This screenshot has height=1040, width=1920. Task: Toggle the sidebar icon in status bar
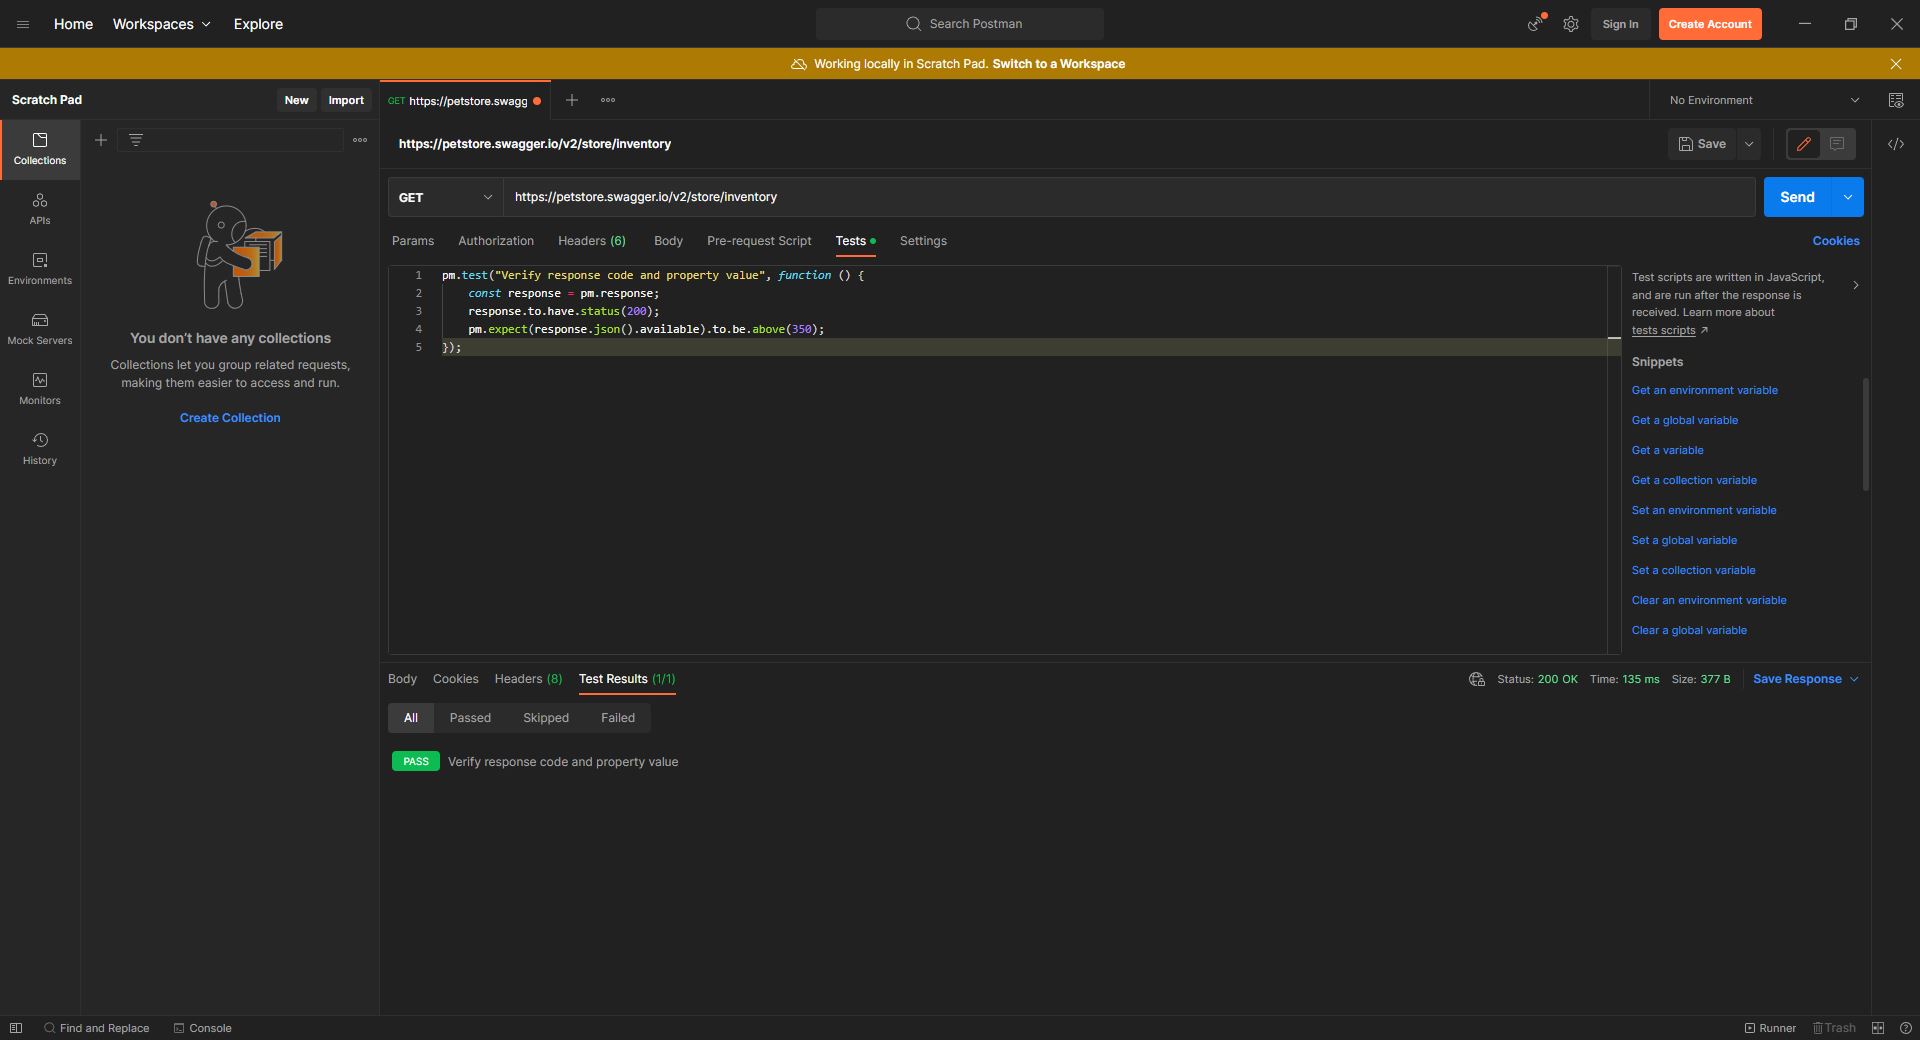16,1028
